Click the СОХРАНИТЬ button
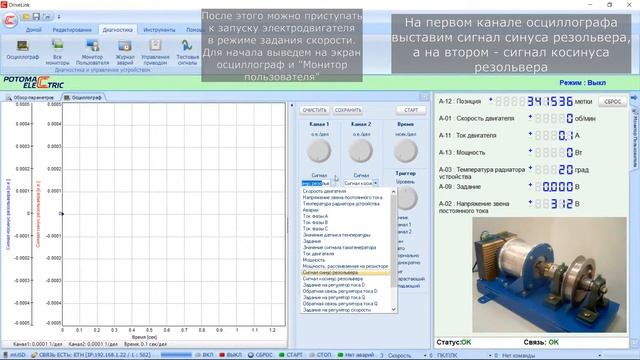This screenshot has height=360, width=640. [x=348, y=110]
